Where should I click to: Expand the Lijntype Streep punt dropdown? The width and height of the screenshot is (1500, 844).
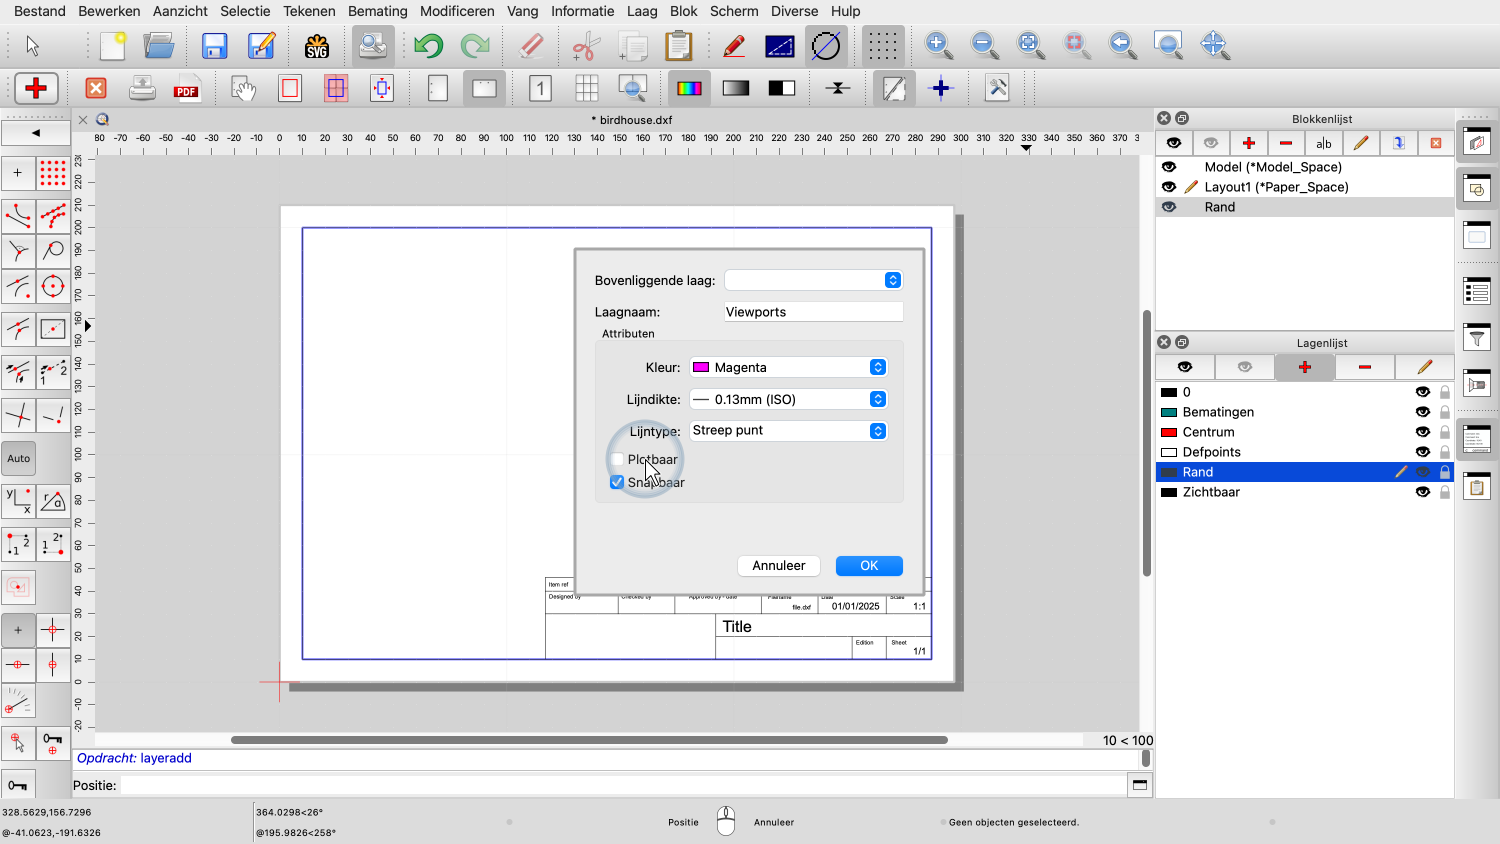(788, 431)
